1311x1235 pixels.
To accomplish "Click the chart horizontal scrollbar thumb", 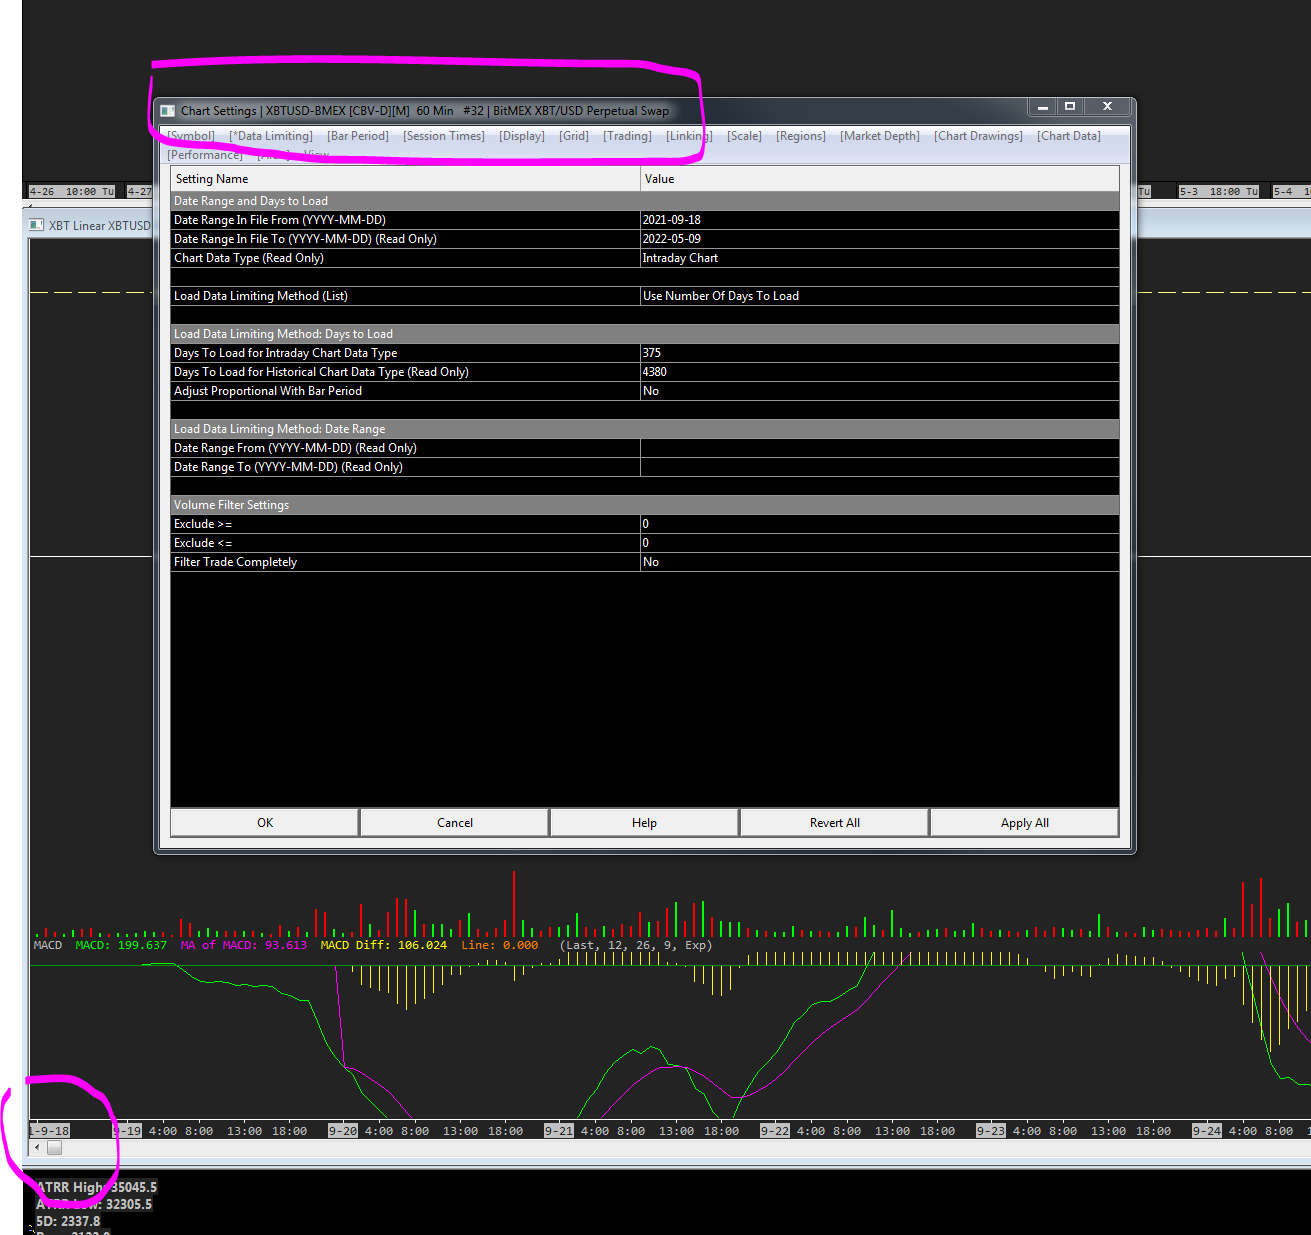I will (54, 1147).
